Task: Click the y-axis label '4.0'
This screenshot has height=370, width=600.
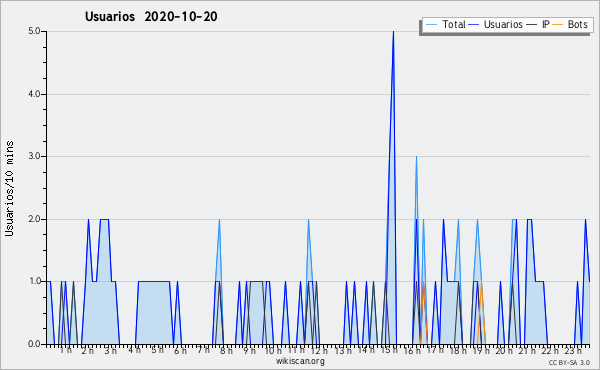Action: pyautogui.click(x=34, y=94)
